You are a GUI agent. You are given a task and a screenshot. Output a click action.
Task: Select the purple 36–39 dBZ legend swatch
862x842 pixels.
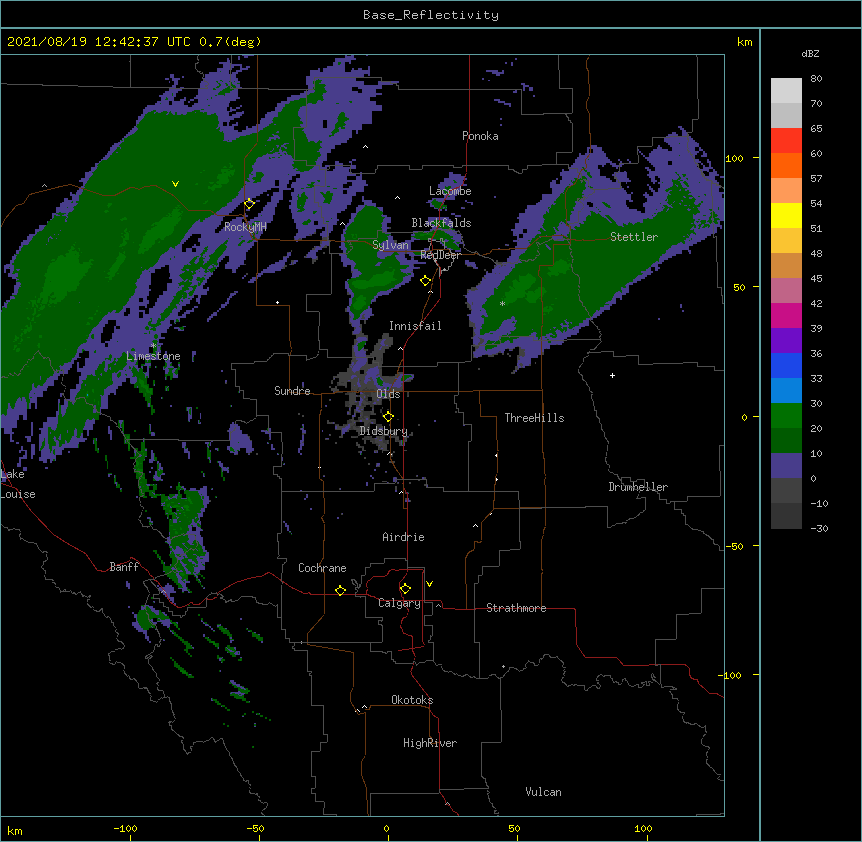[786, 341]
